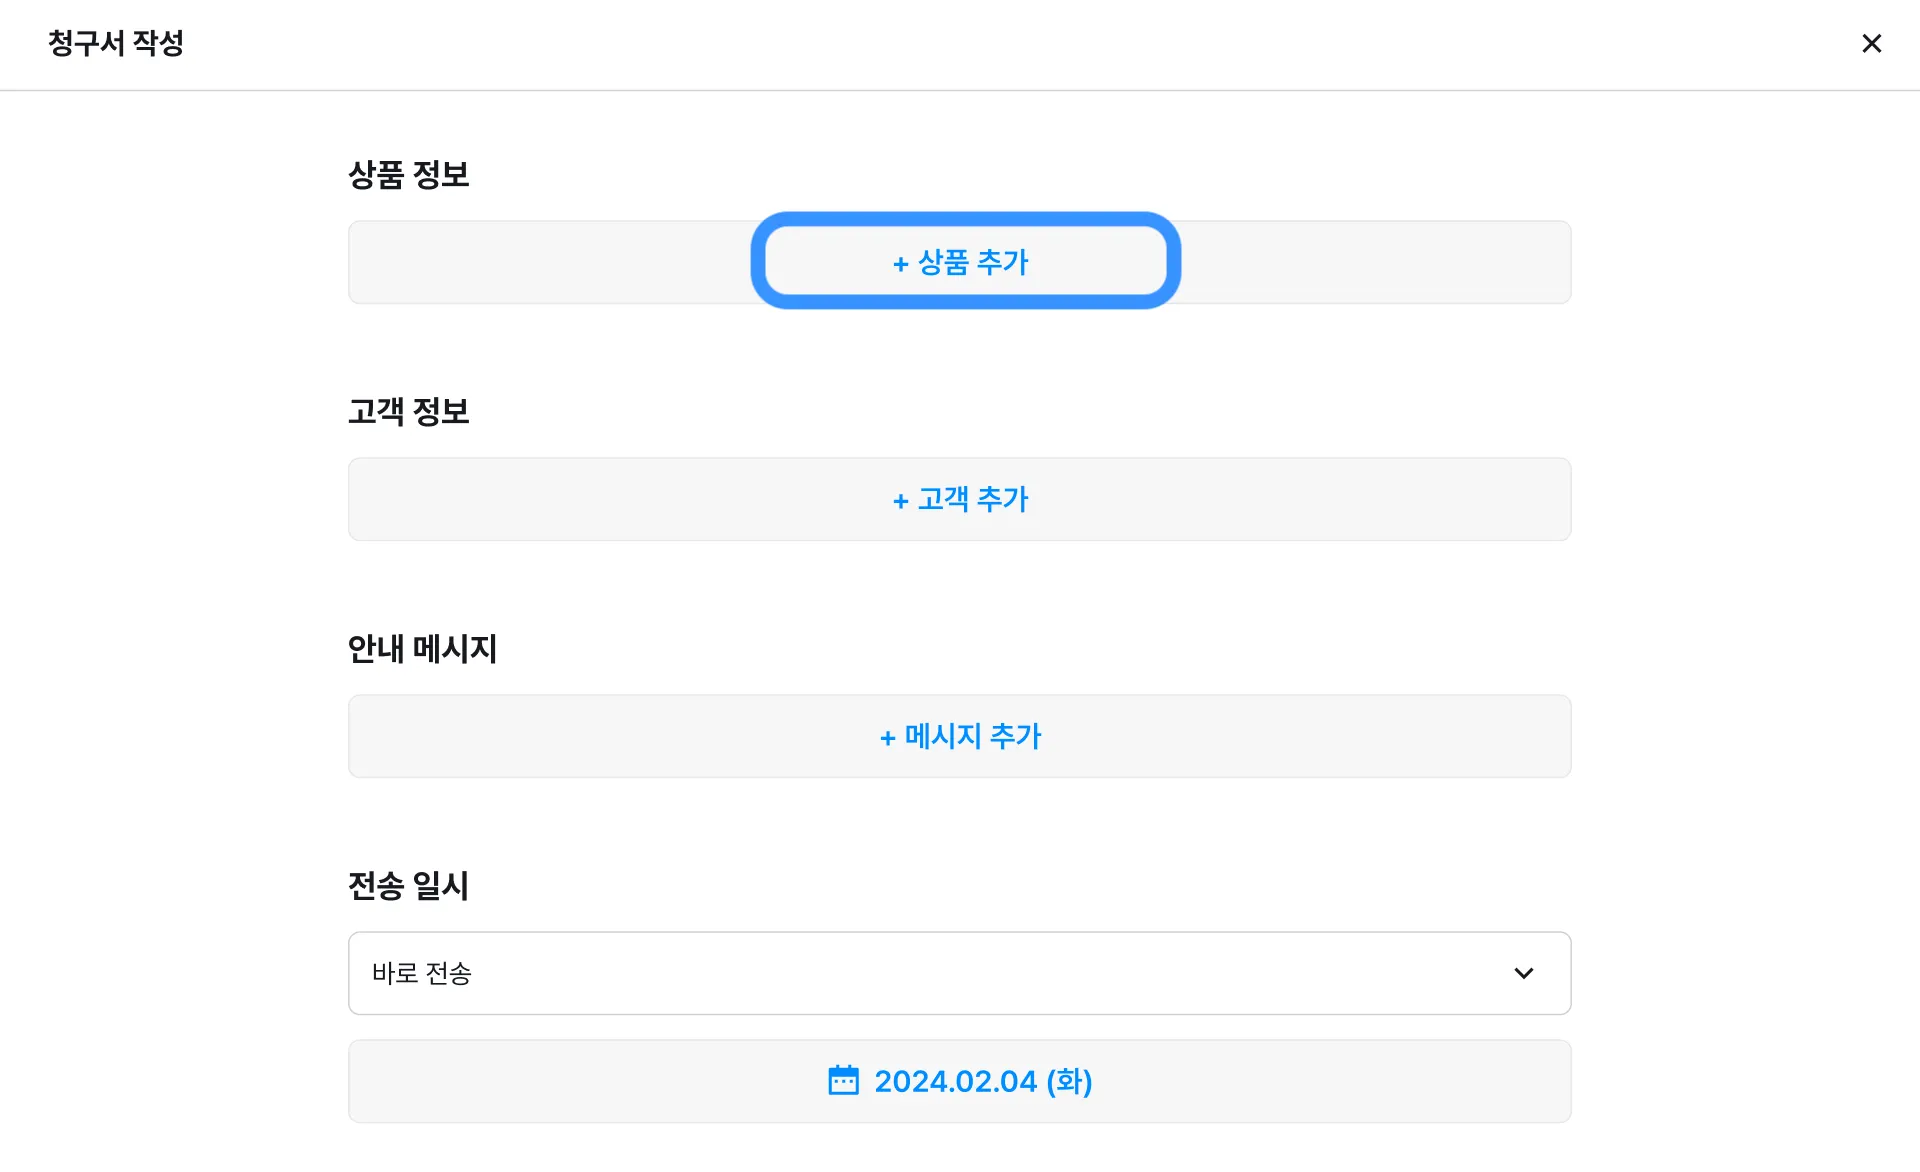Click the 전송 일시 section heading
This screenshot has width=1920, height=1172.
(x=408, y=886)
